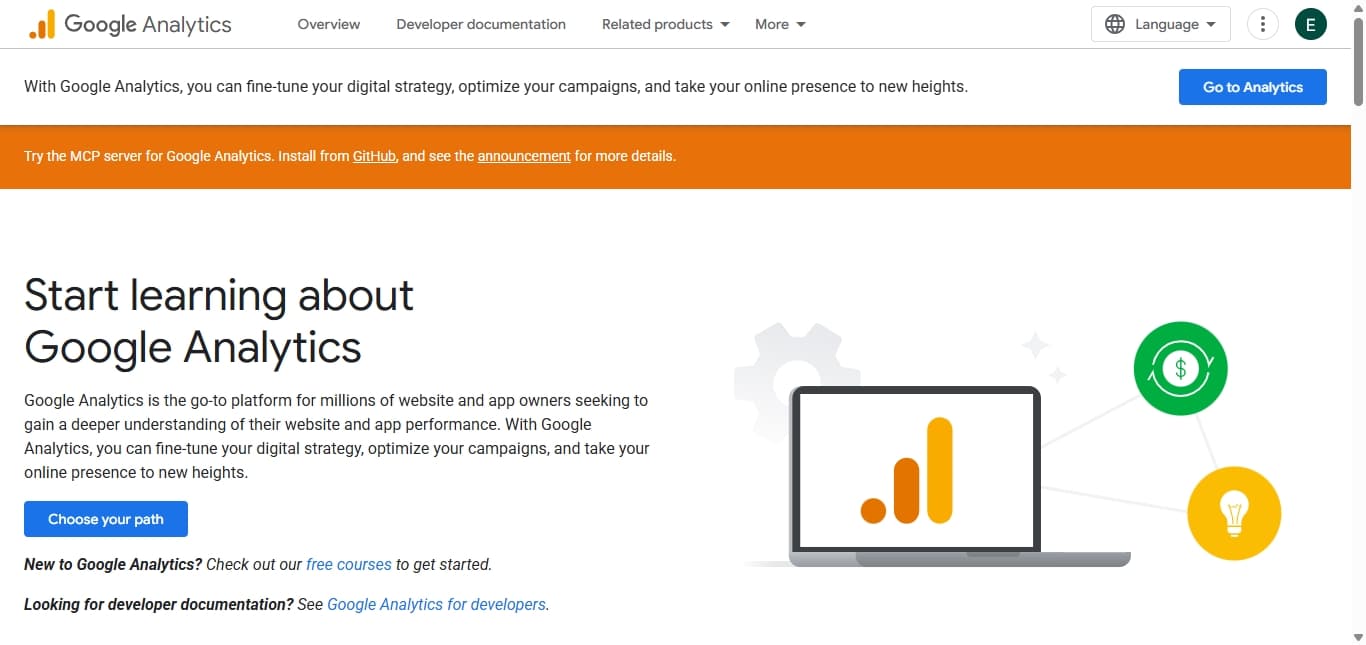The height and width of the screenshot is (645, 1366).
Task: Open the Developer documentation tab
Action: pyautogui.click(x=481, y=24)
